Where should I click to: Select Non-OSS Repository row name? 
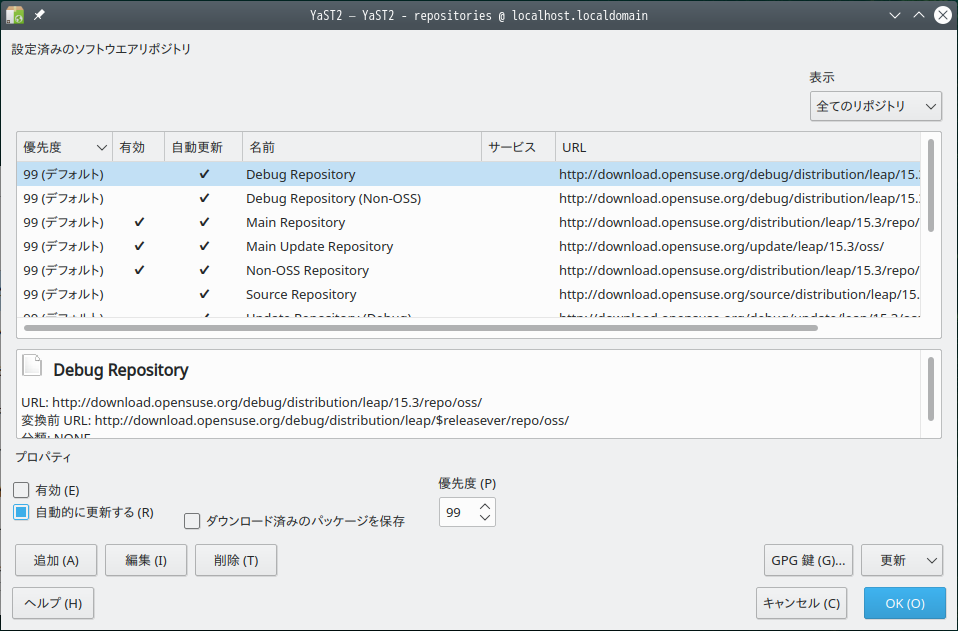click(307, 270)
